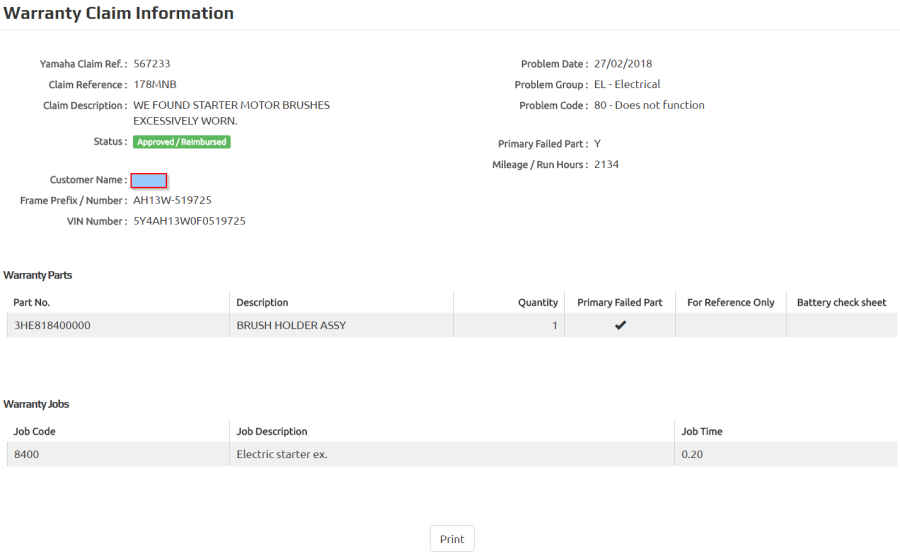Screen dimensions: 900x555
Task: Click the highlighted Customer Name field
Action: click(149, 180)
